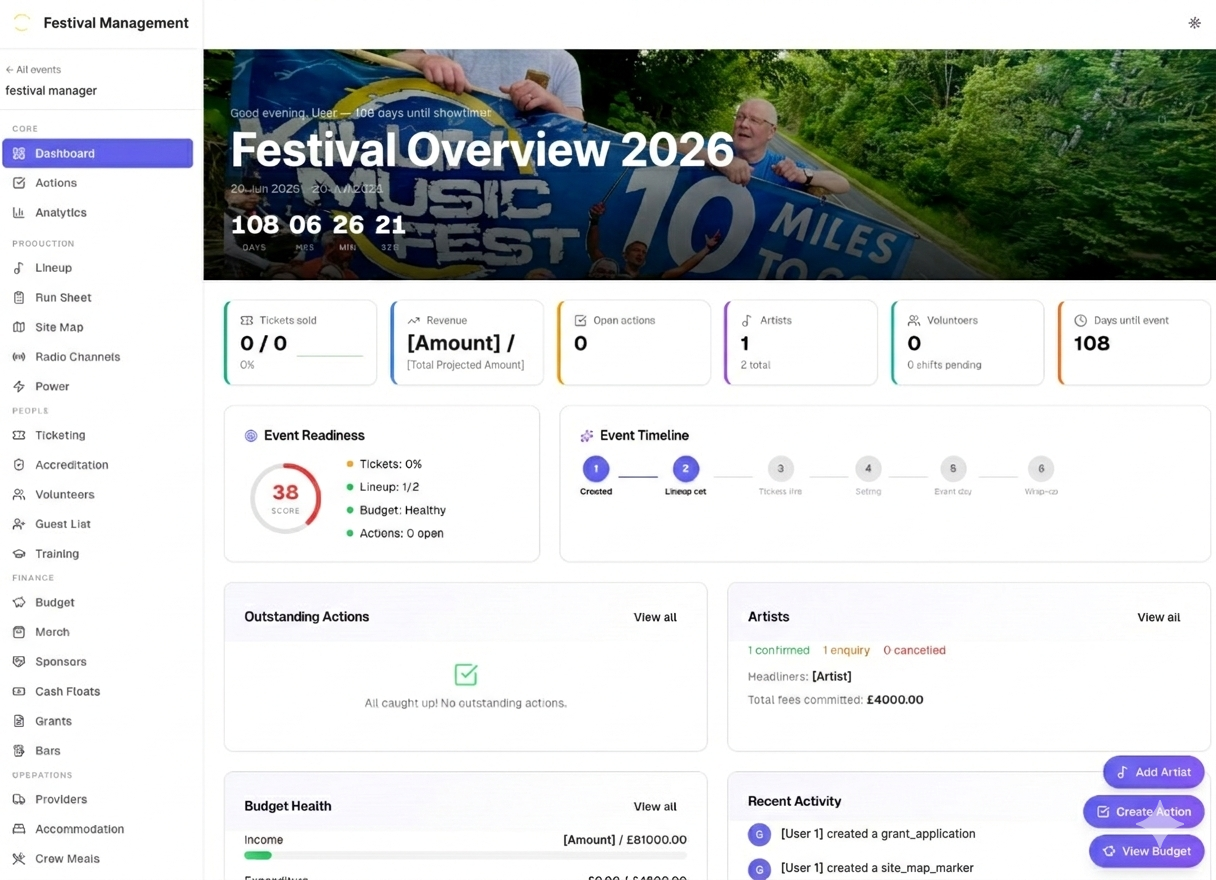The width and height of the screenshot is (1216, 880).
Task: Select the Lineup set step on the timeline
Action: pyautogui.click(x=686, y=468)
